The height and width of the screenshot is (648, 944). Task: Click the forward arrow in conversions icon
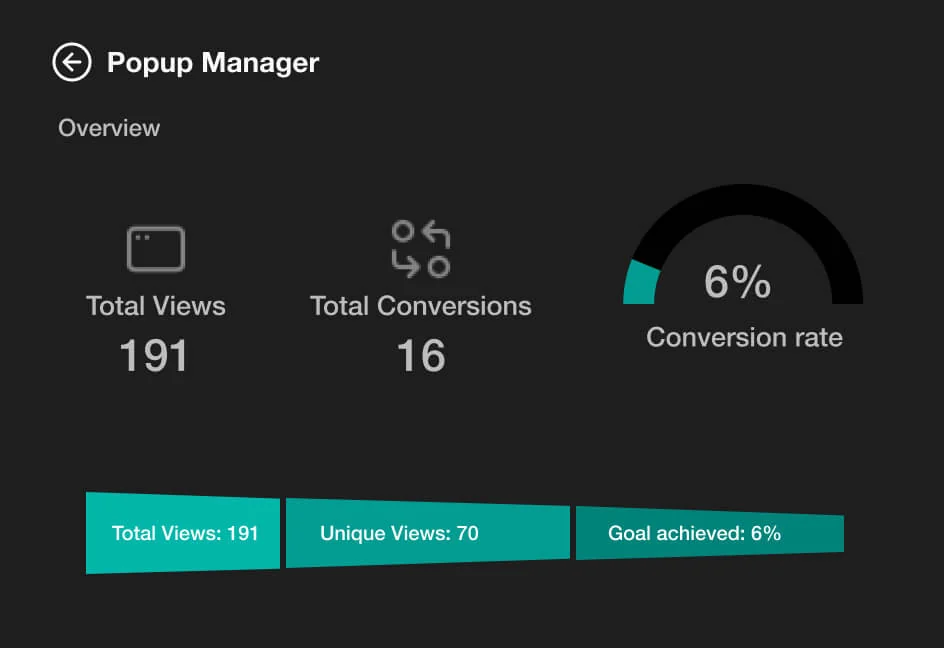tap(405, 265)
